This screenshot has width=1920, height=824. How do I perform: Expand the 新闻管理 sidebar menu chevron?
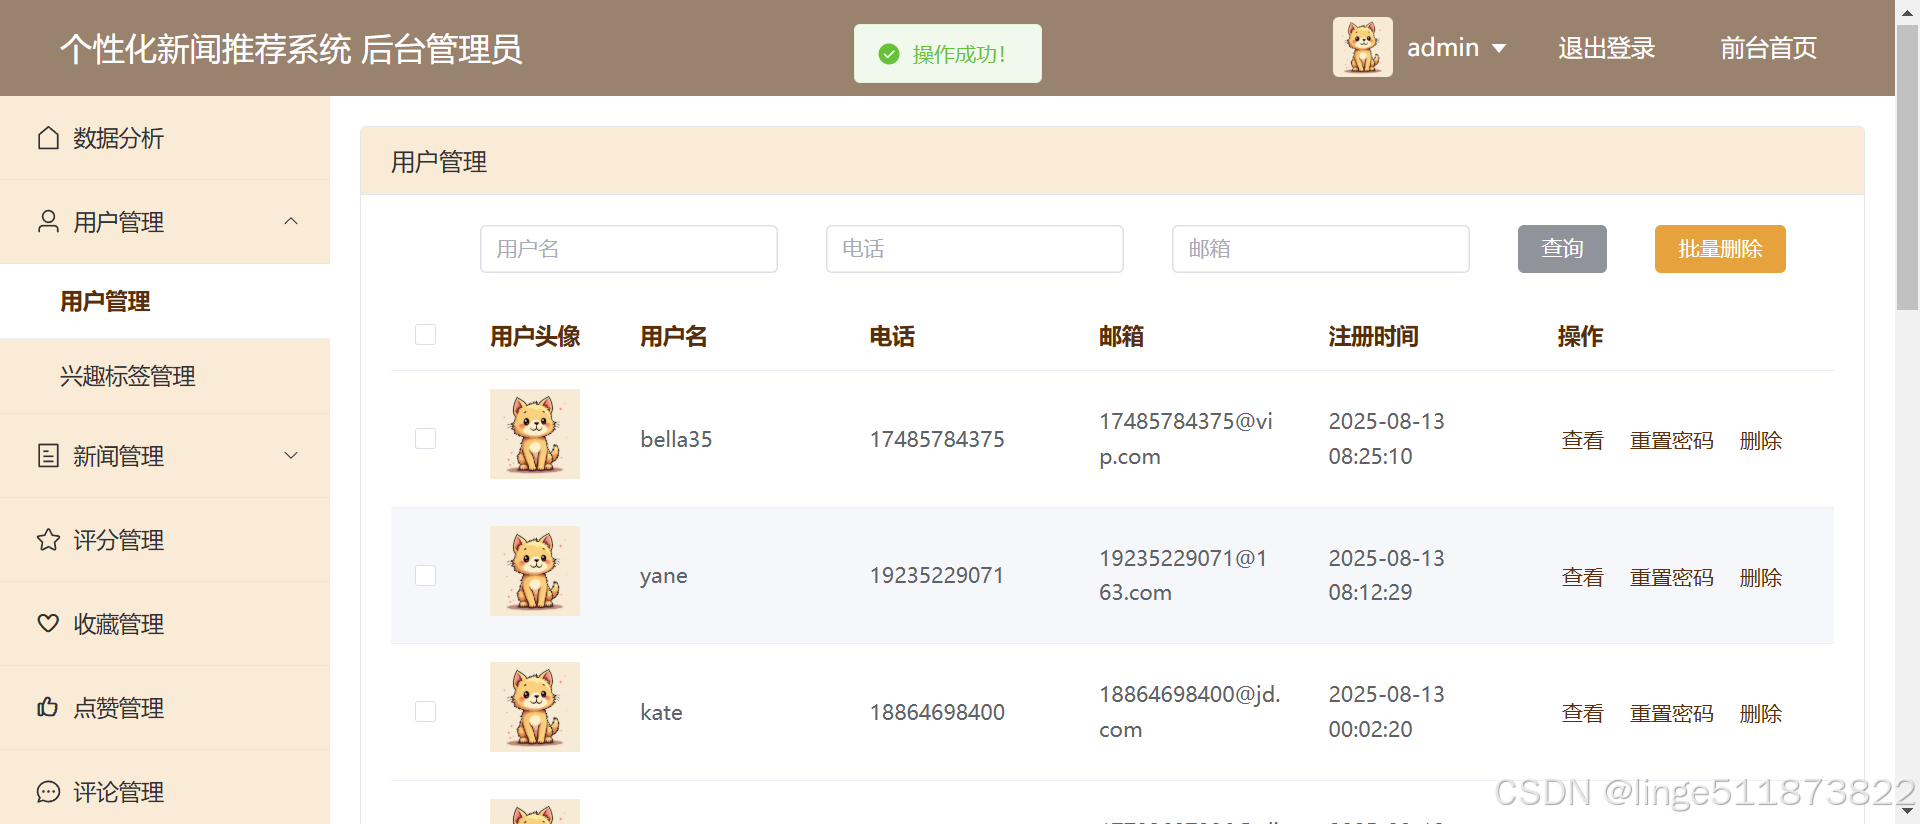[291, 455]
